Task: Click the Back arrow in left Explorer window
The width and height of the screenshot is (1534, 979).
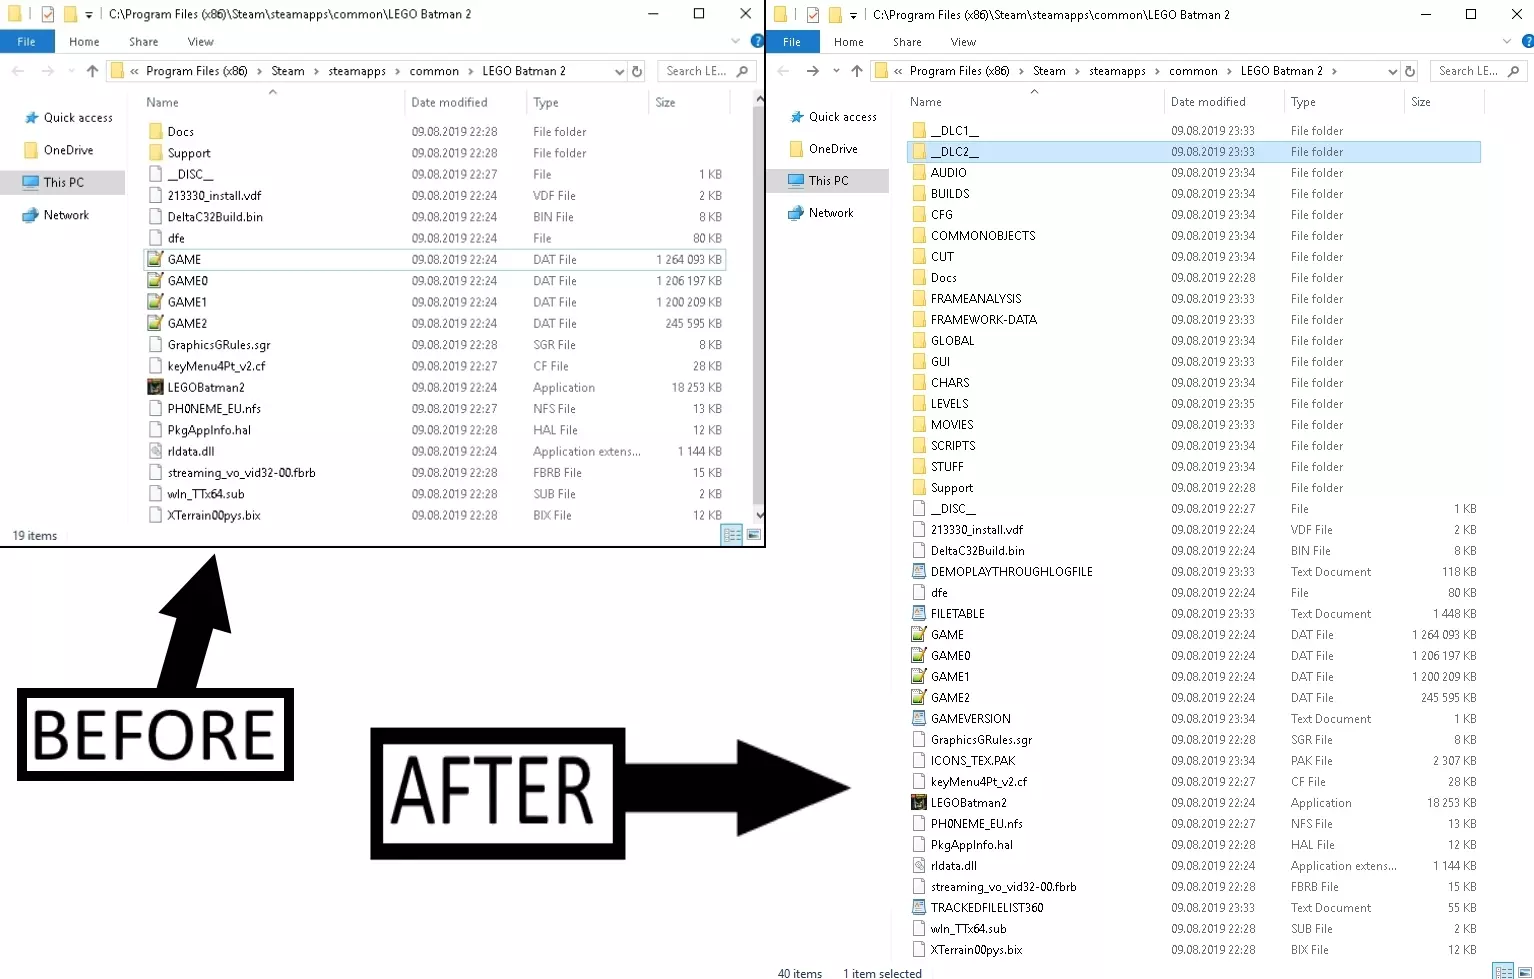Action: point(18,71)
